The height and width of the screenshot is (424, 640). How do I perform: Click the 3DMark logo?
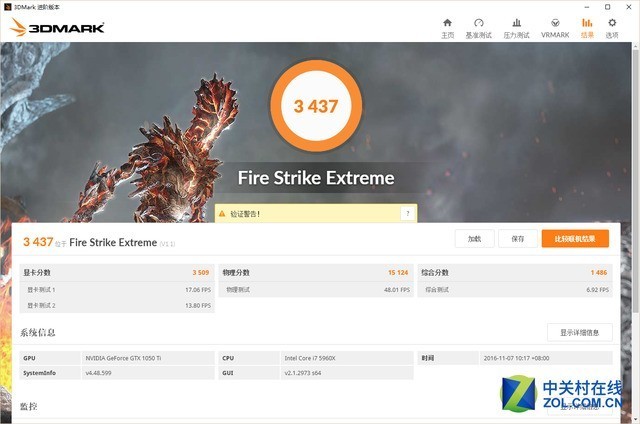point(57,27)
